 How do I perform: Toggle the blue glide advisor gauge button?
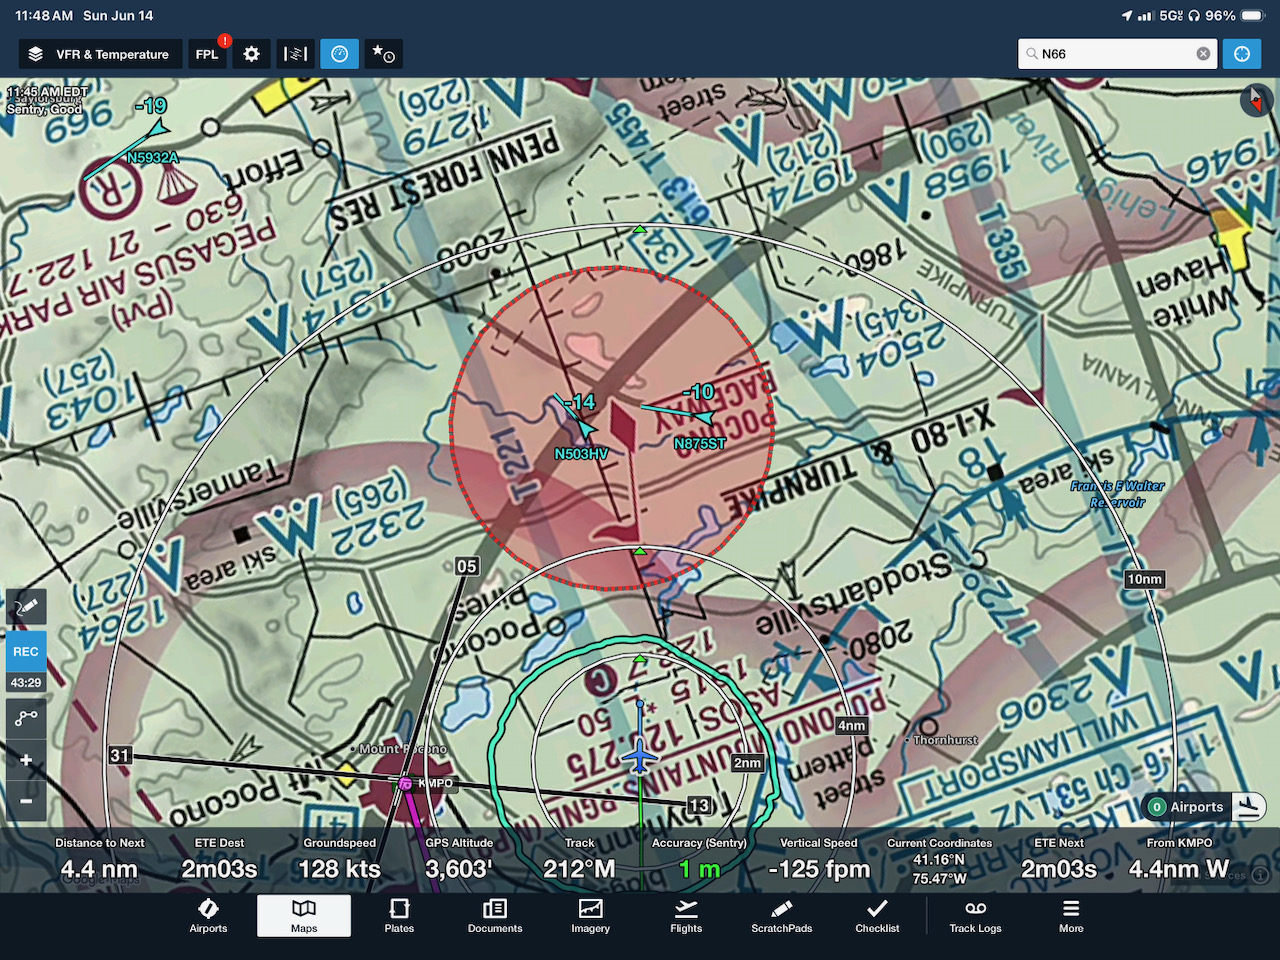tap(340, 54)
